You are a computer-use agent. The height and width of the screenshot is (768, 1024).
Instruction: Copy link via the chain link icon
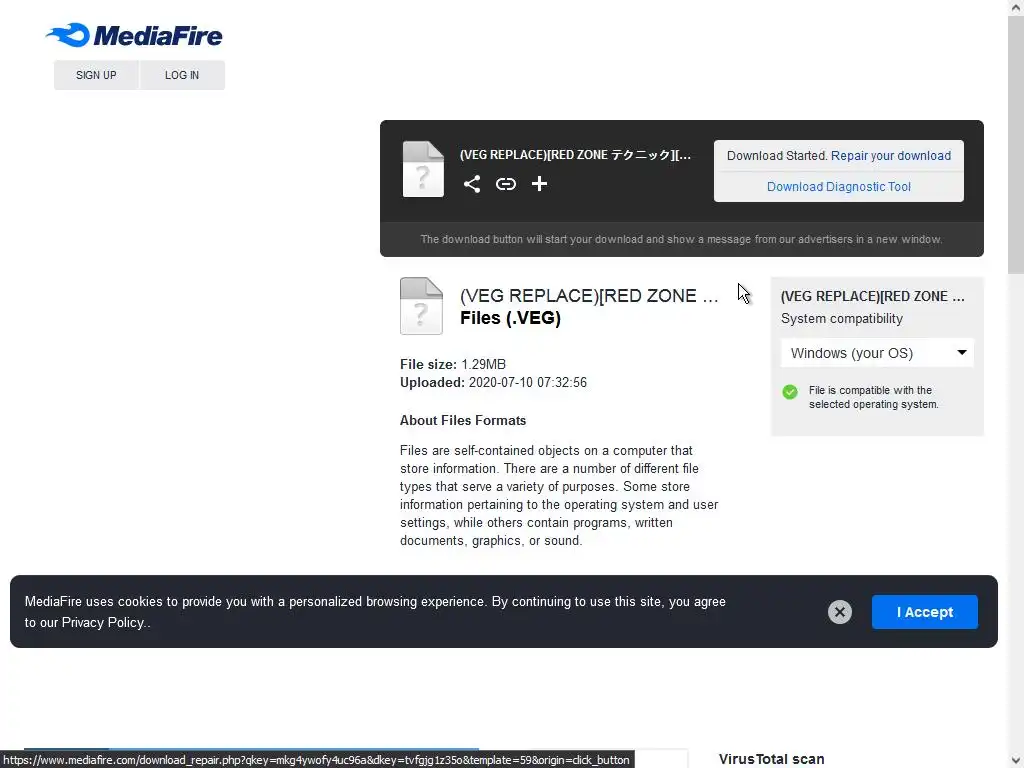(505, 184)
